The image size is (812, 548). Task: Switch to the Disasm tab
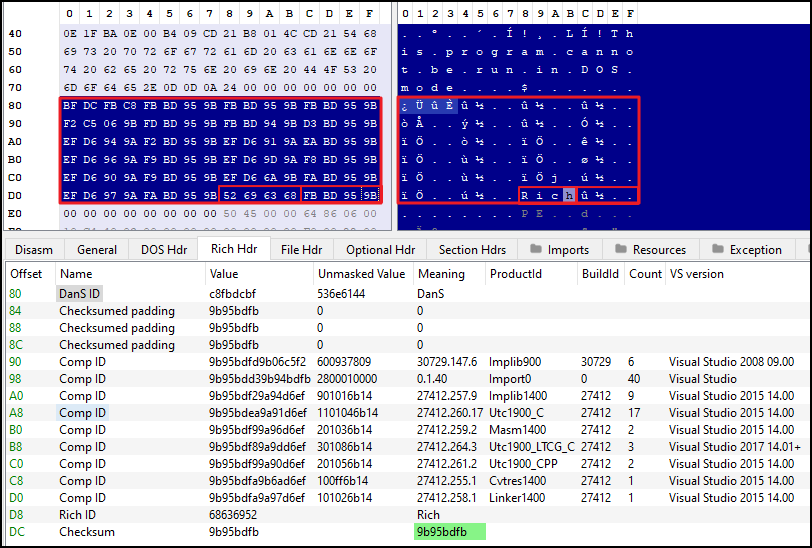pyautogui.click(x=34, y=250)
